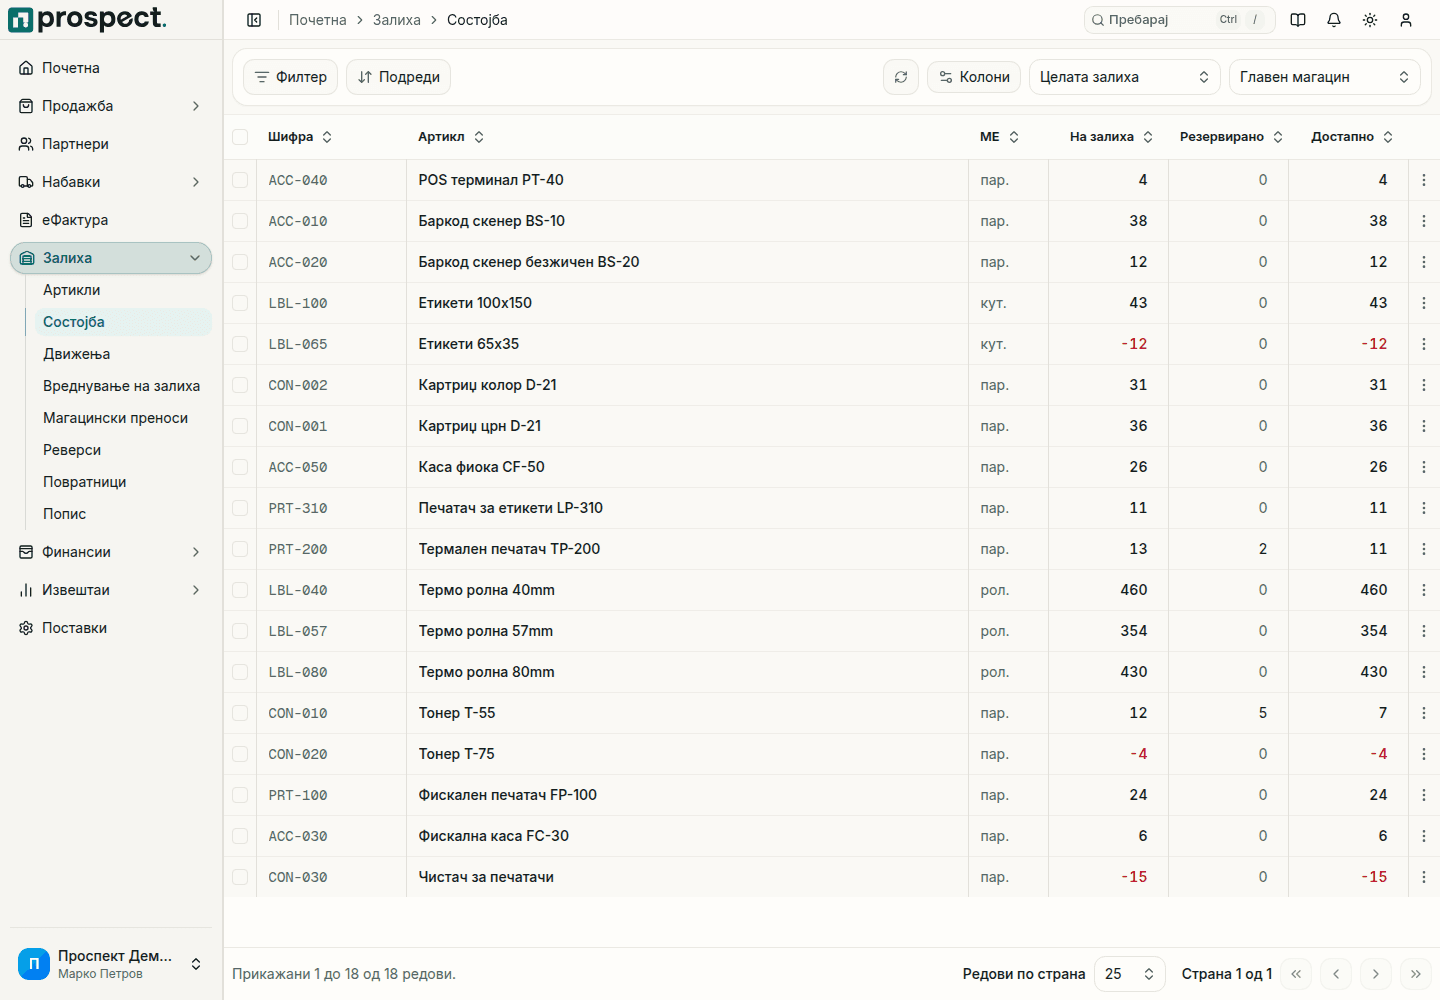Expand the Продажба menu

click(111, 106)
